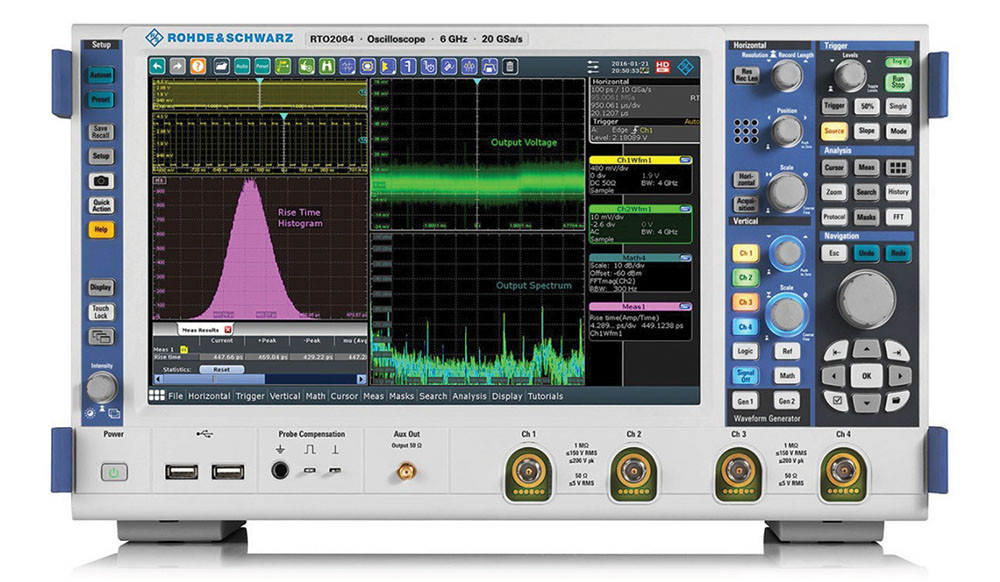Click the trigger Levels knob
The height and width of the screenshot is (582, 1000).
click(850, 76)
